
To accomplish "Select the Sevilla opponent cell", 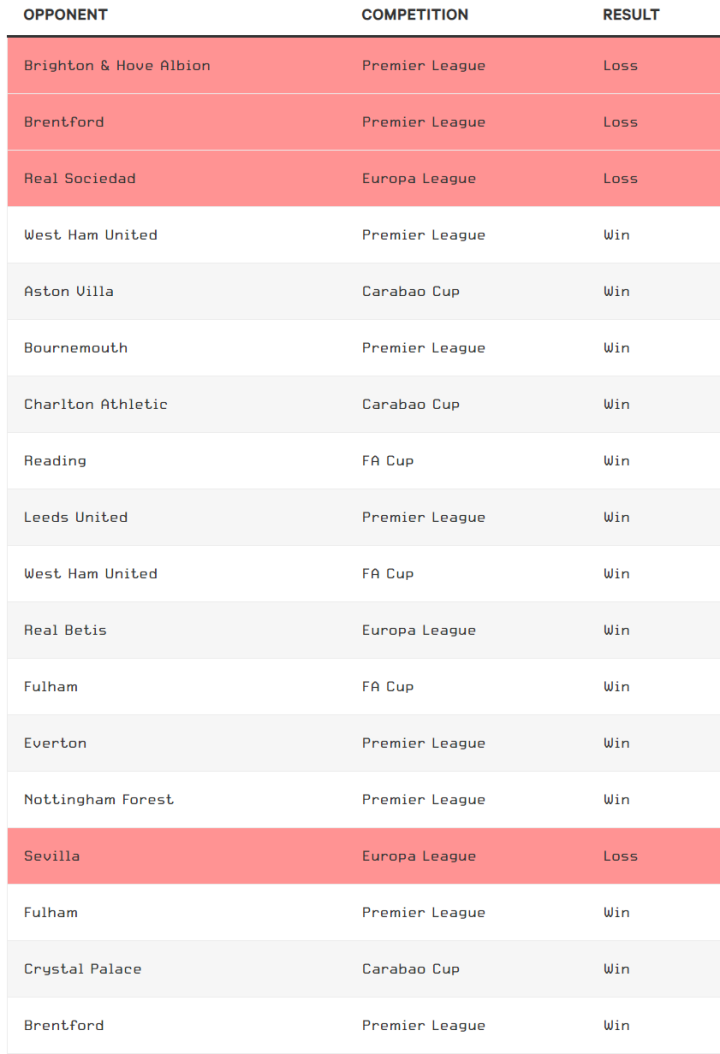I will (x=52, y=857).
